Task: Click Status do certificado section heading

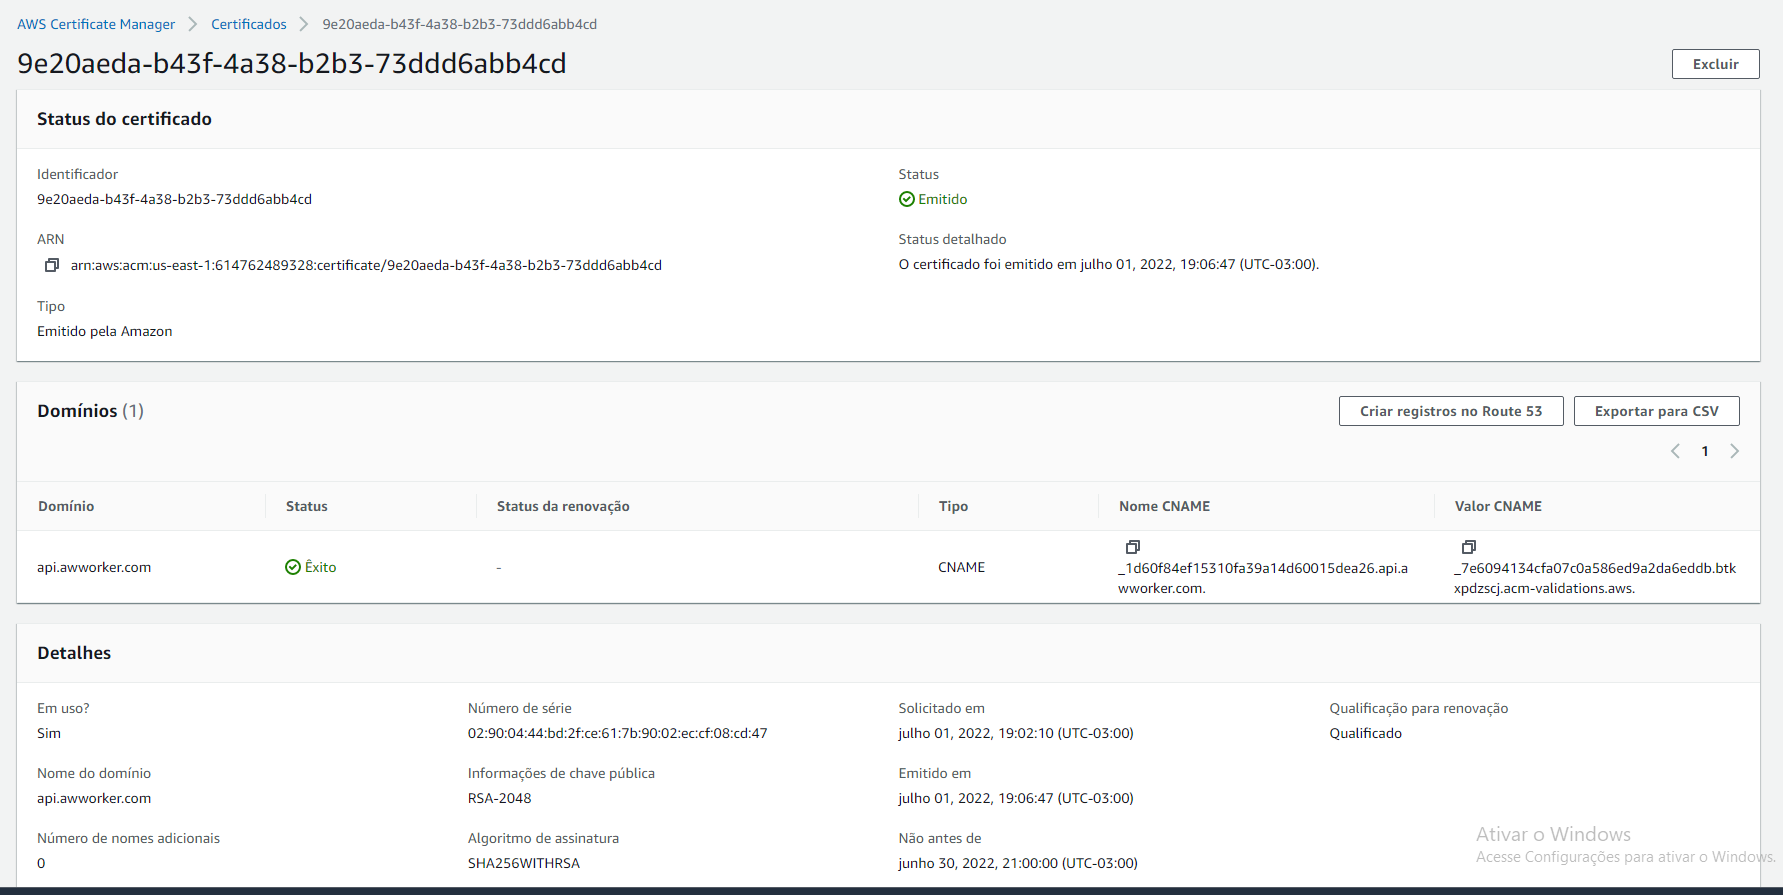Action: [124, 119]
